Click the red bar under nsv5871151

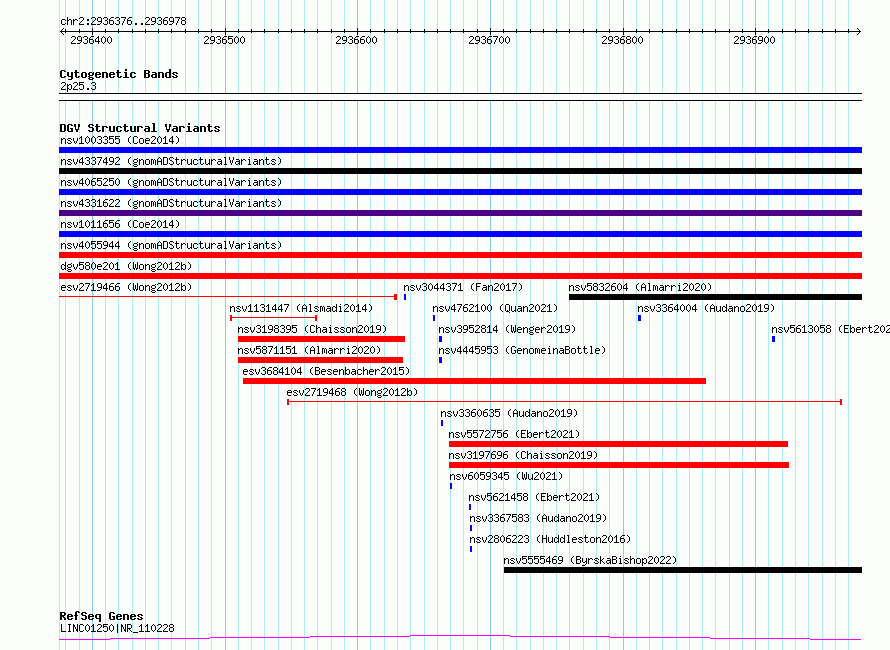point(320,360)
